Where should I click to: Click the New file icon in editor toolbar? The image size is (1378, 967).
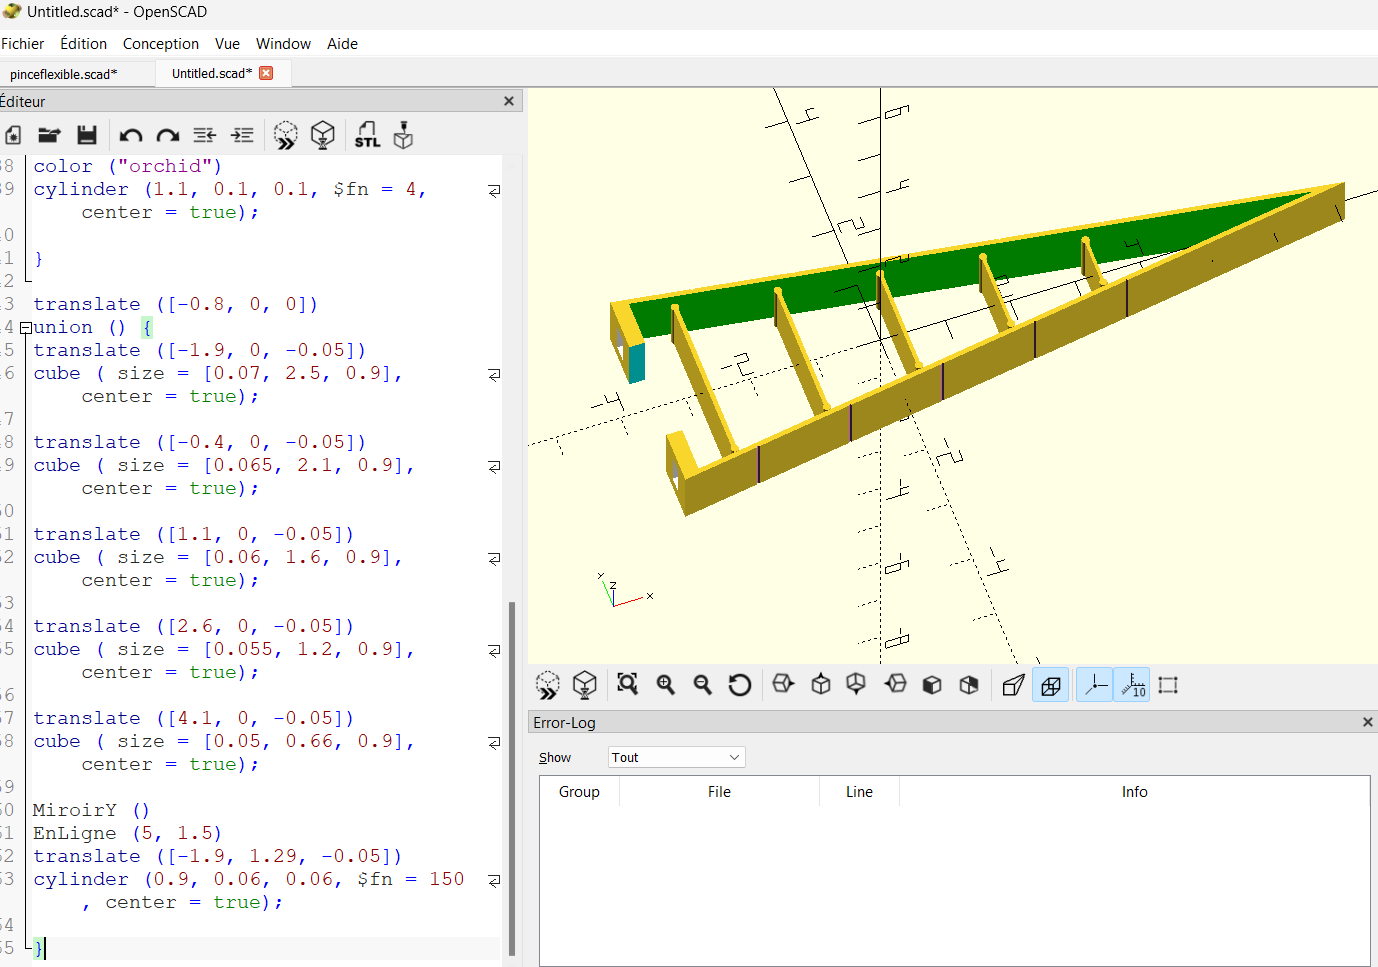click(13, 135)
